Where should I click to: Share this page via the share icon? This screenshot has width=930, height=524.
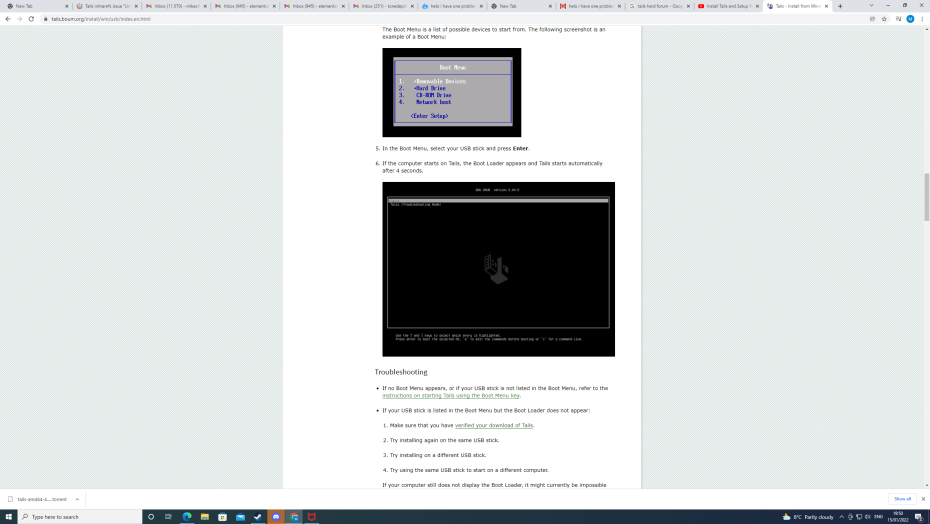872,19
